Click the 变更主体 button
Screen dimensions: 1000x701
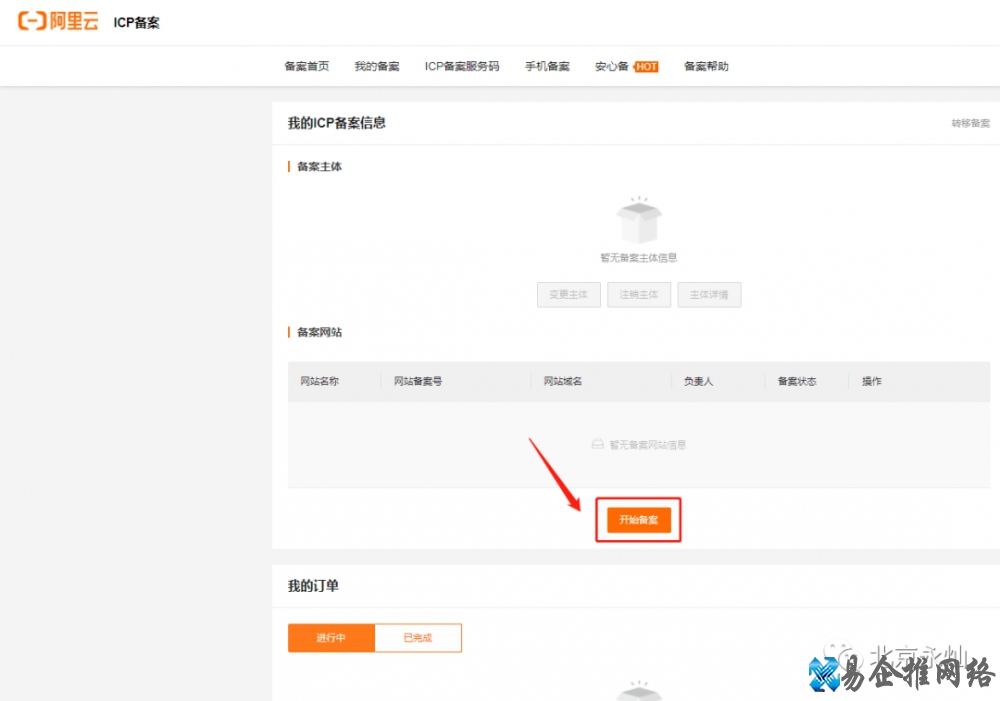(568, 294)
